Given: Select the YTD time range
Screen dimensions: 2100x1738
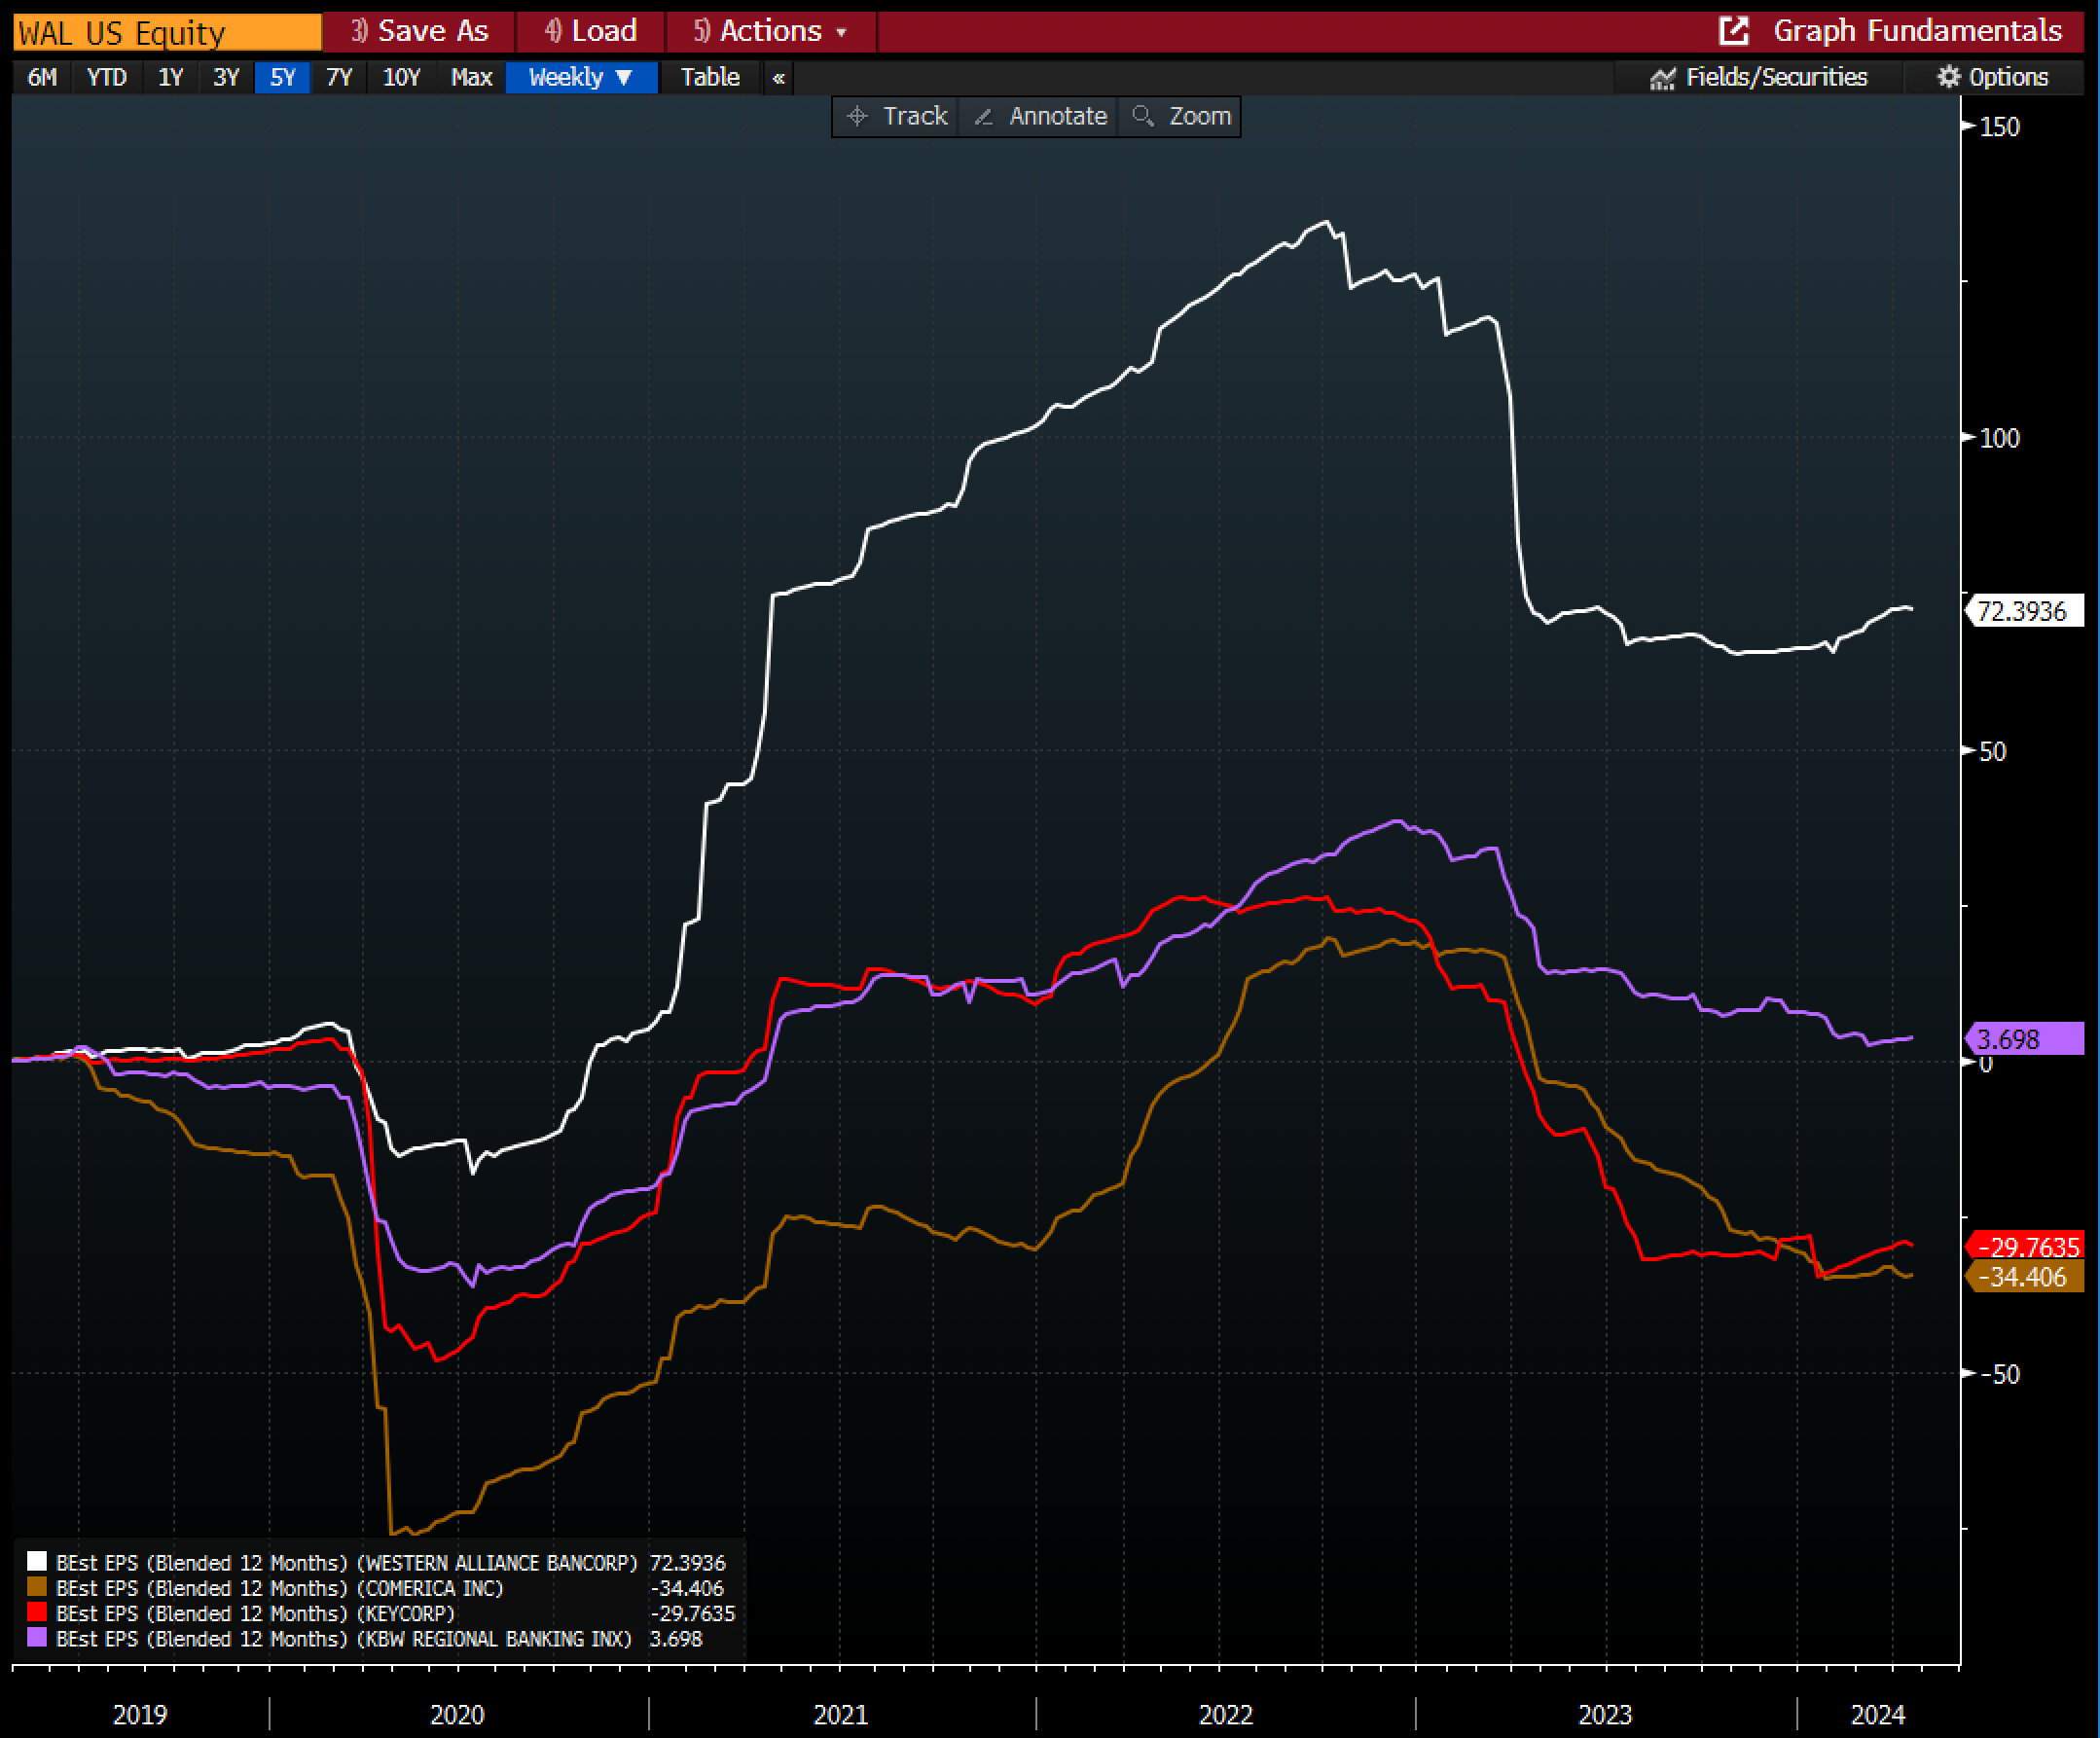Looking at the screenshot, I should [107, 78].
